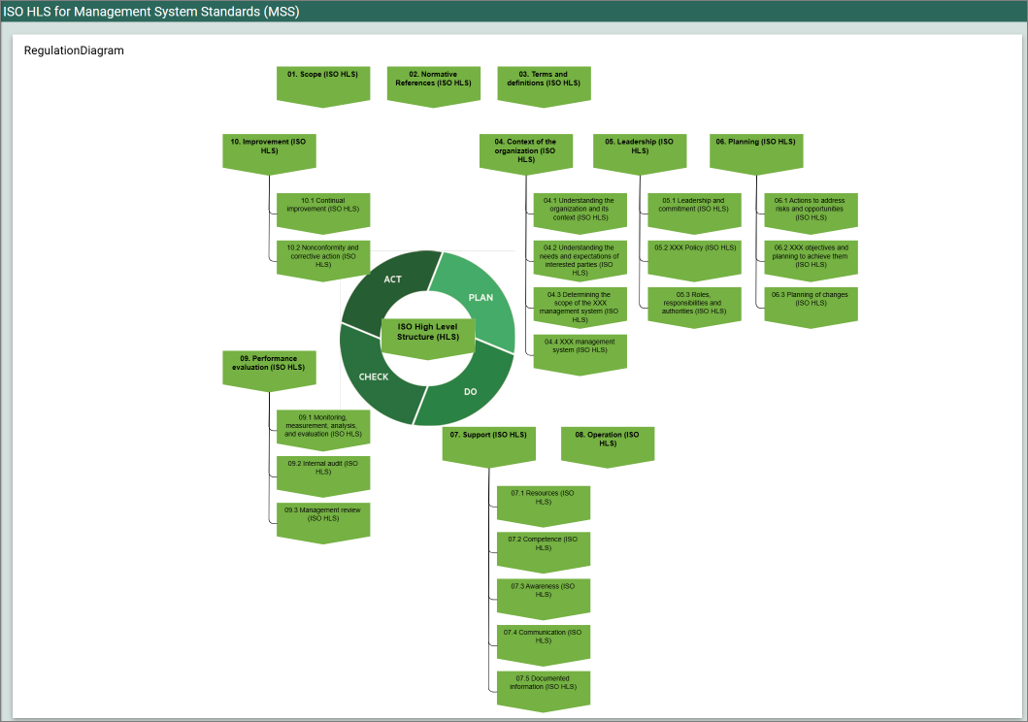
Task: Select 09. Performance evaluation node
Action: pos(269,366)
